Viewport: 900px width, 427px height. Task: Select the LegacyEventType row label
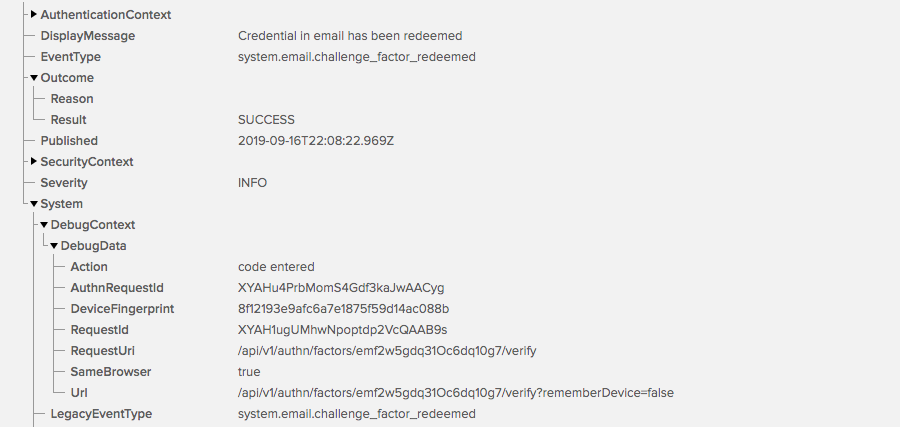101,414
